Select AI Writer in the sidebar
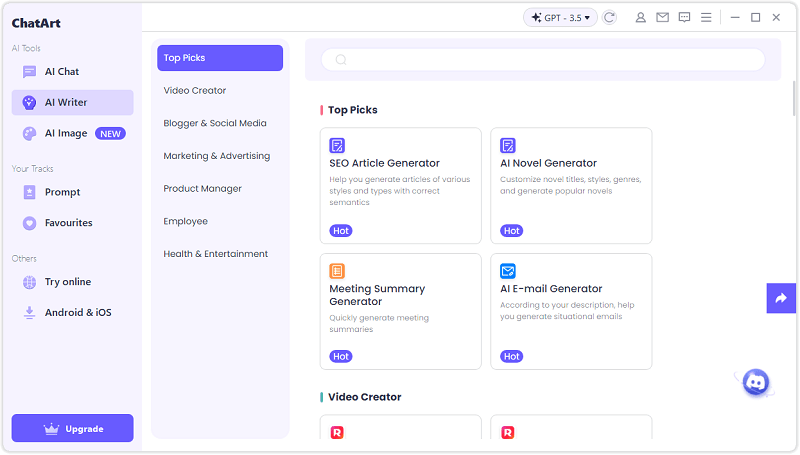Viewport: 800px width, 455px height. point(72,103)
